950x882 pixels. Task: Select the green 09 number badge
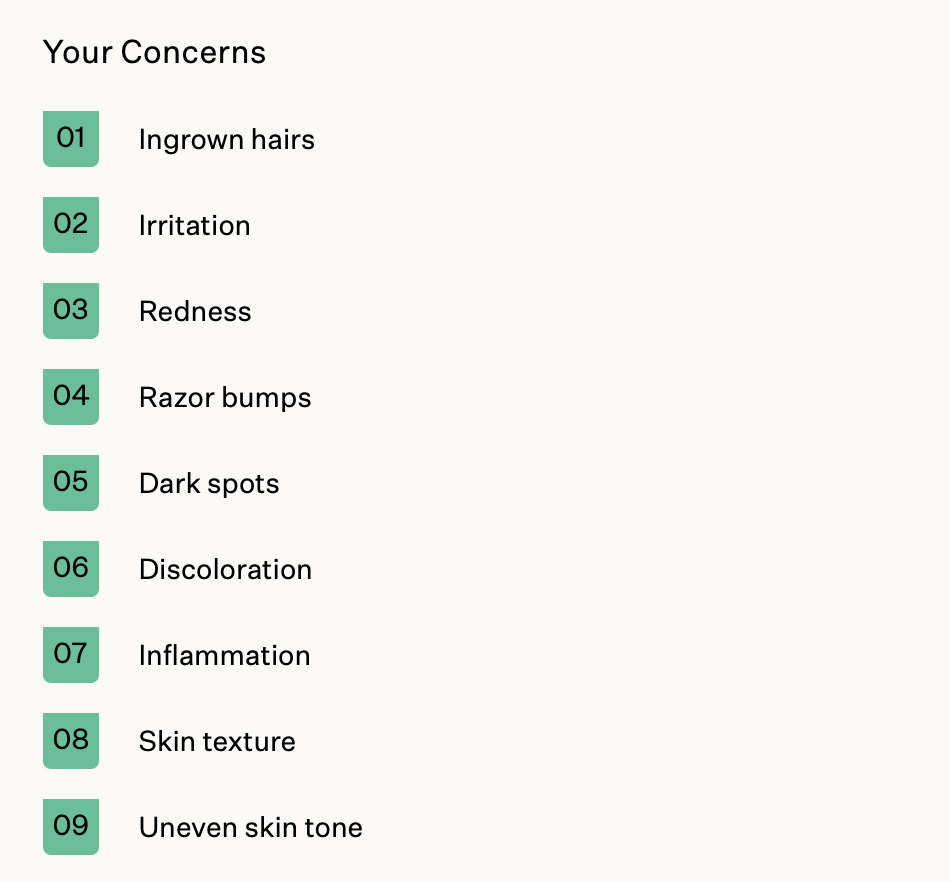click(71, 826)
